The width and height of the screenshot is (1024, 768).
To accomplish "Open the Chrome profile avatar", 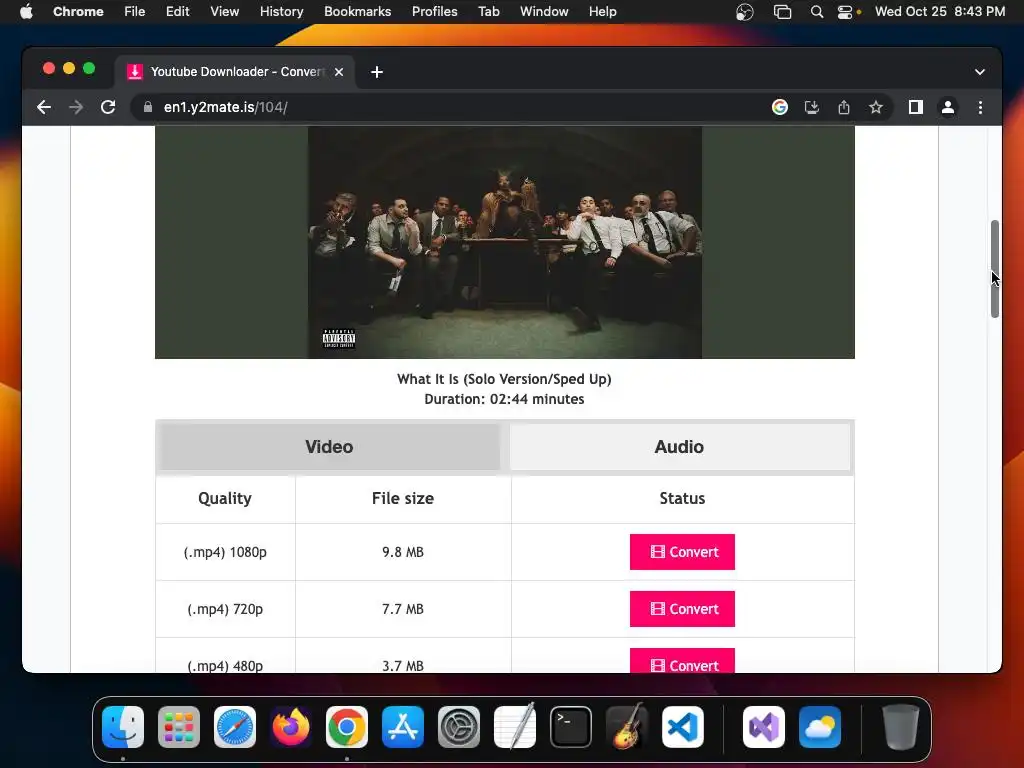I will coord(948,107).
